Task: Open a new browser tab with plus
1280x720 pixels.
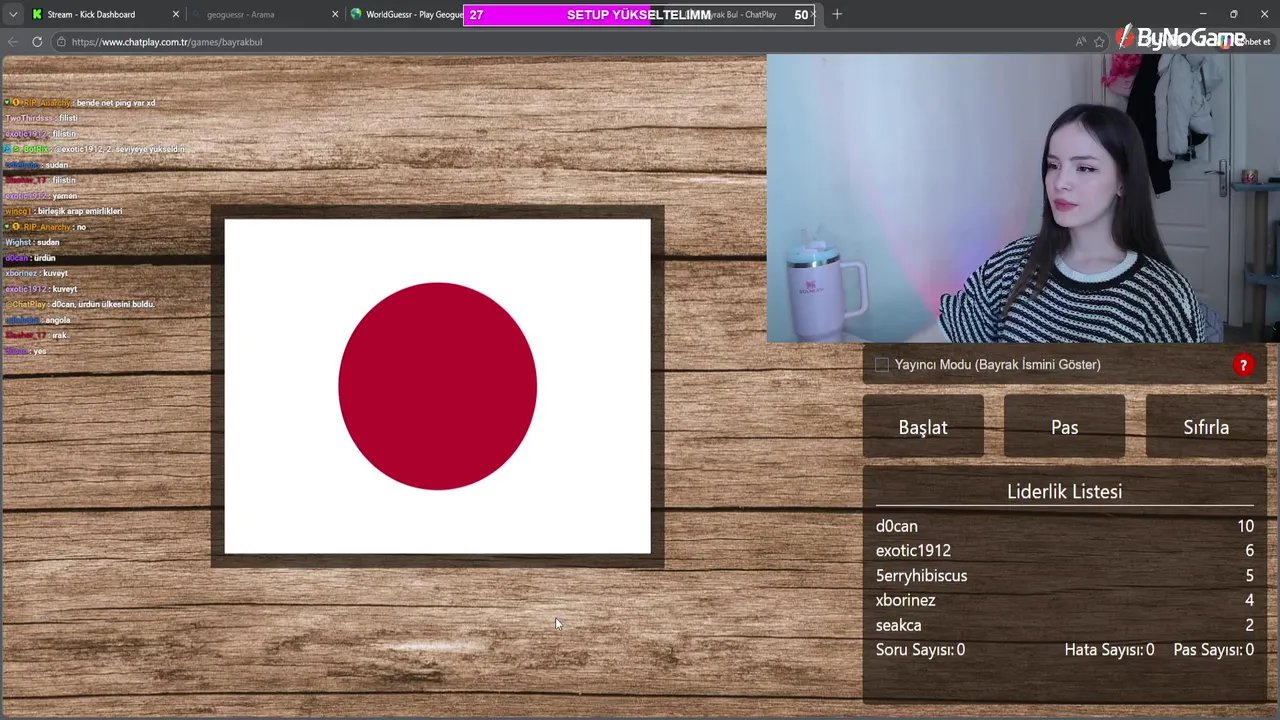Action: (x=837, y=14)
